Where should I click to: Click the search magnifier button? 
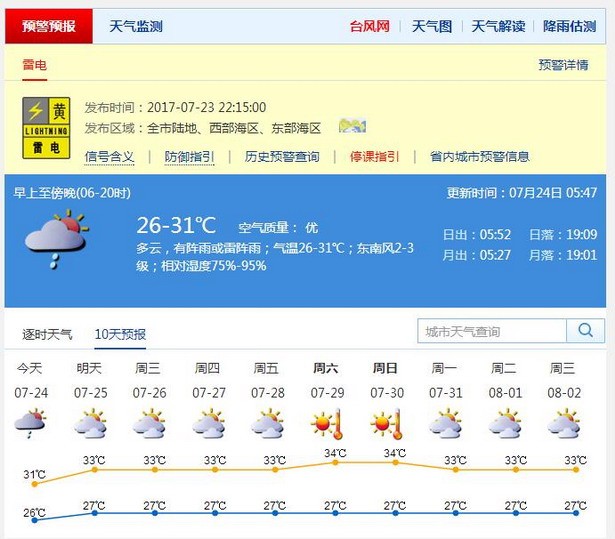click(585, 331)
